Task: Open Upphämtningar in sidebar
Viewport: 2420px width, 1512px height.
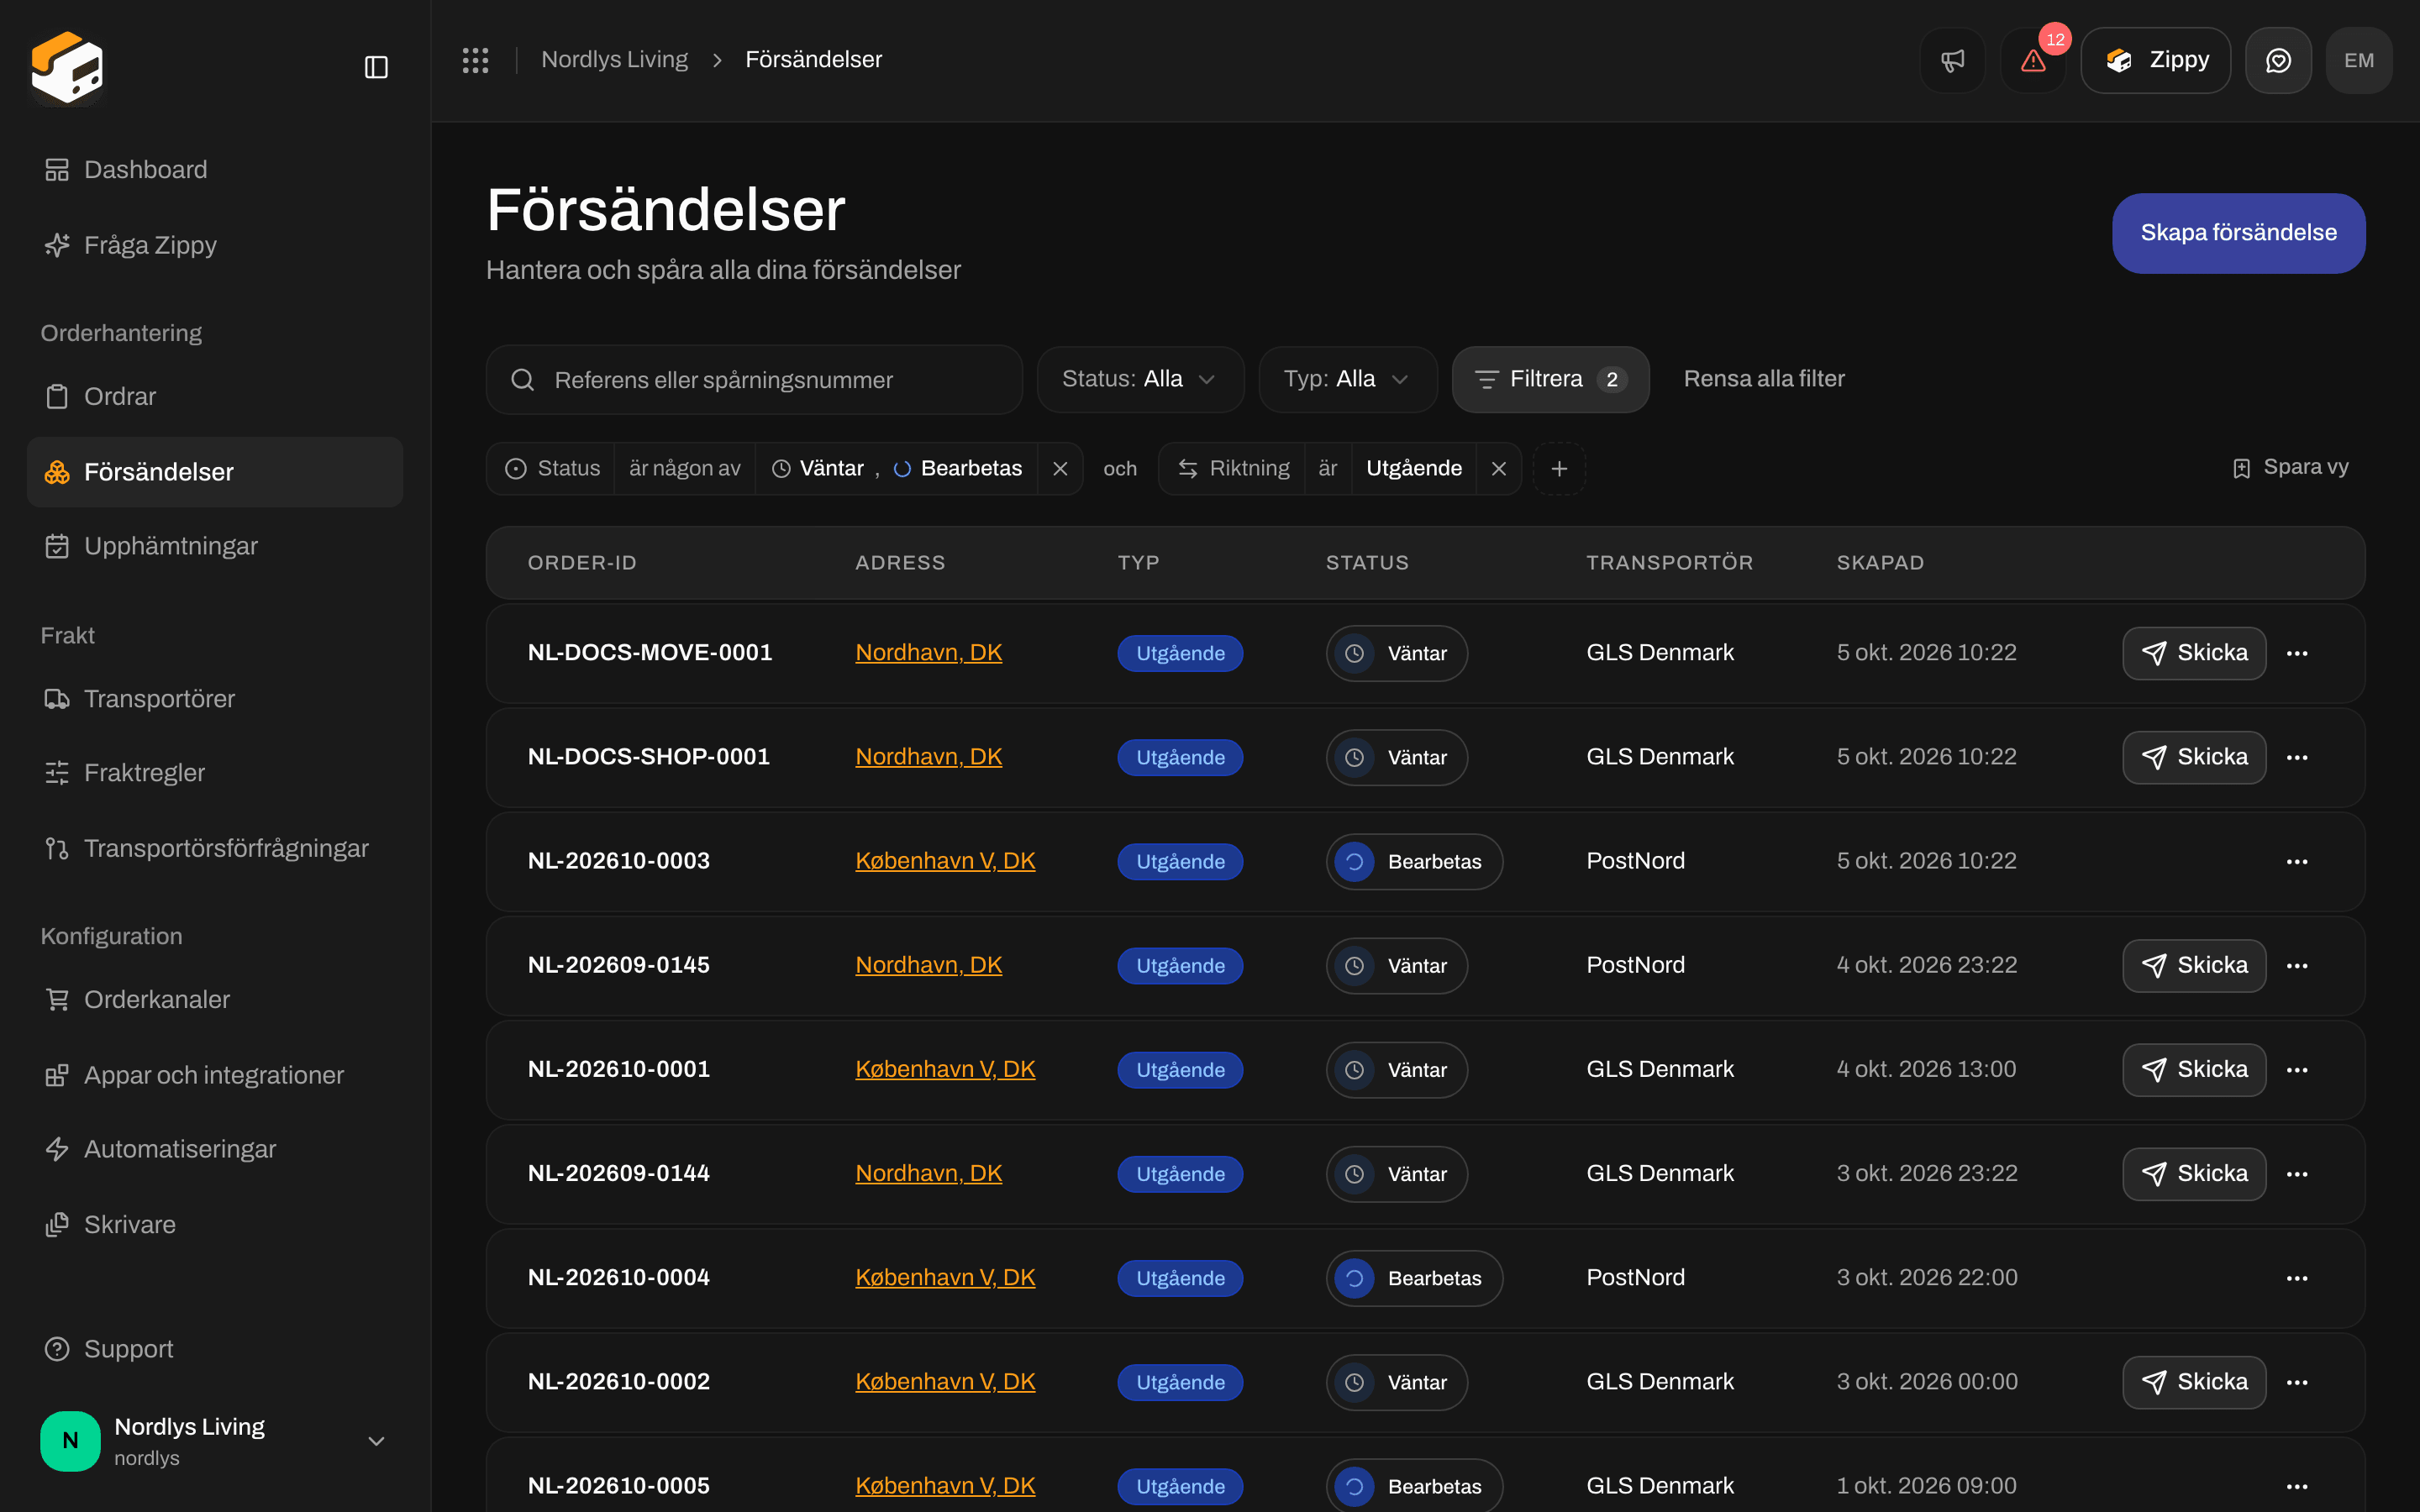Action: click(215, 546)
